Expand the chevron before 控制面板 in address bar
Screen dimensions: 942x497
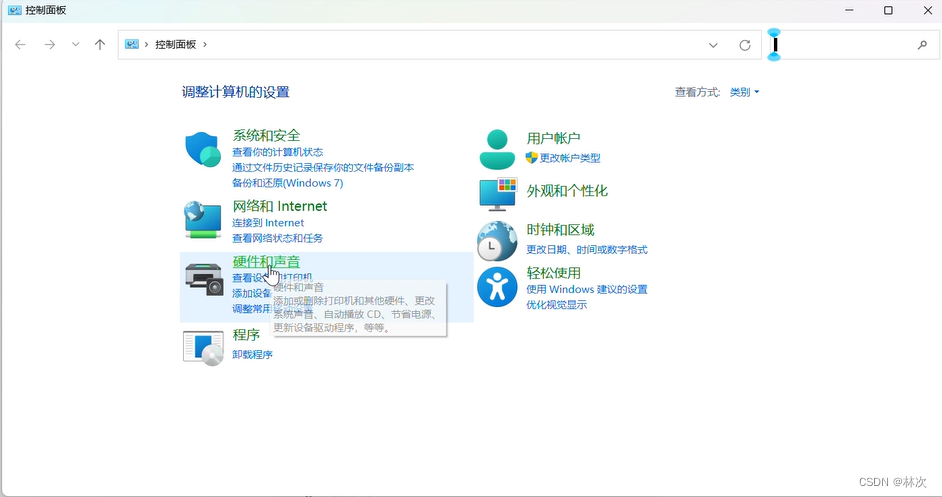click(x=146, y=44)
